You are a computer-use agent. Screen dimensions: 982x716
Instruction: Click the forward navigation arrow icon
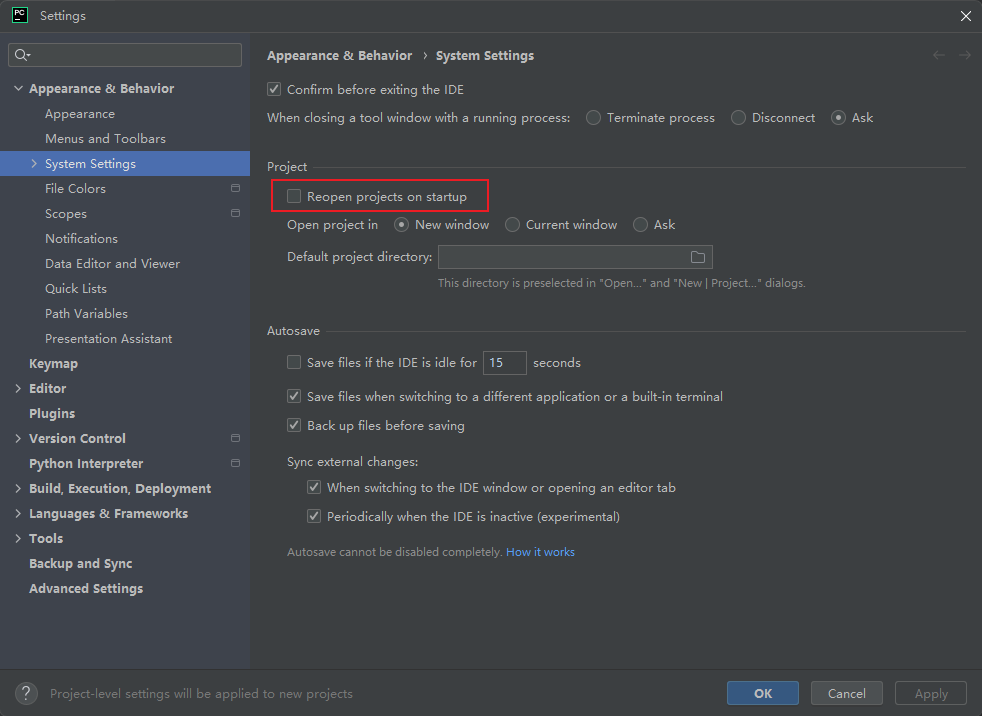coord(964,55)
